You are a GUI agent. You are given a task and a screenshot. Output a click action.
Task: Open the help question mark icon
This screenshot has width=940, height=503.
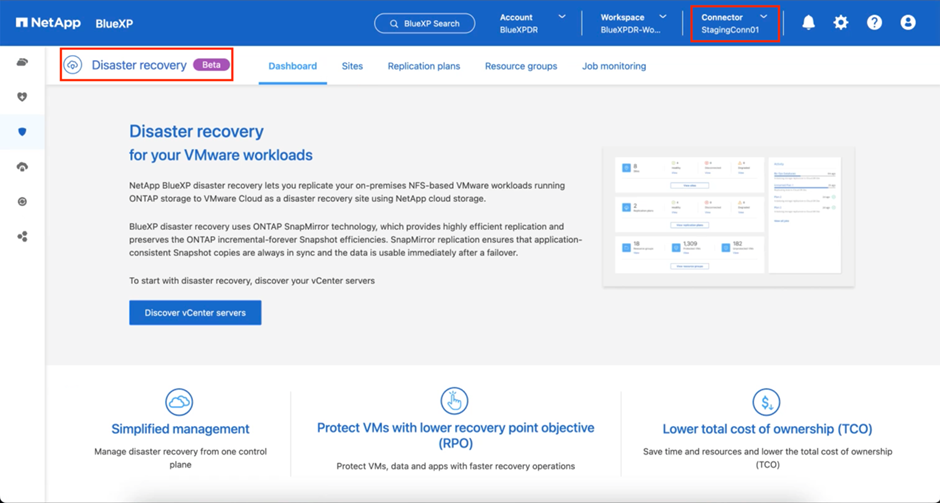[875, 23]
